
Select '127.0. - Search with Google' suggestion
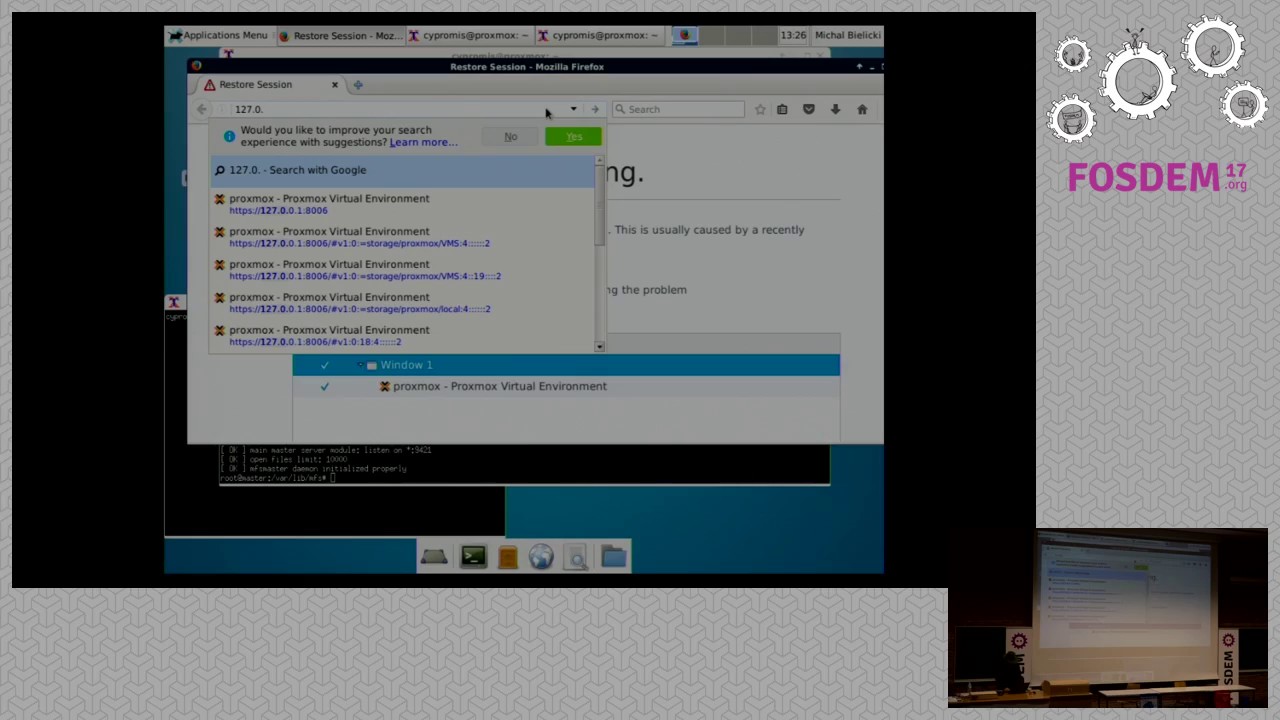402,170
